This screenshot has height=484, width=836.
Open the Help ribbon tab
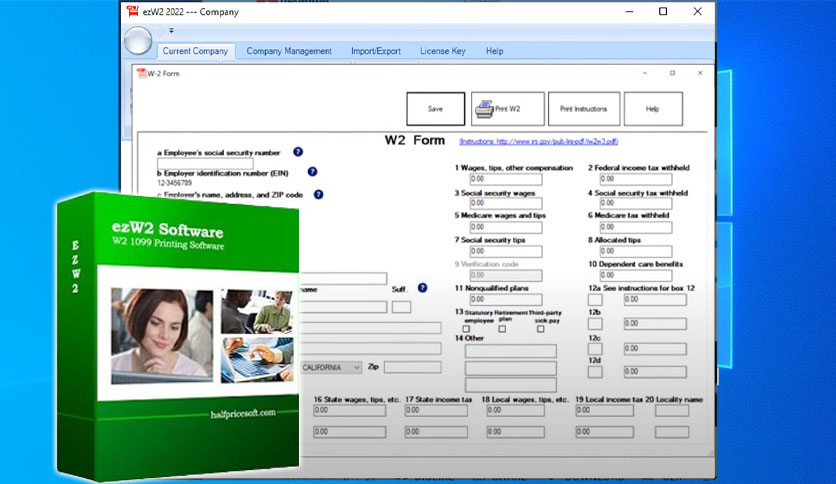[x=494, y=51]
